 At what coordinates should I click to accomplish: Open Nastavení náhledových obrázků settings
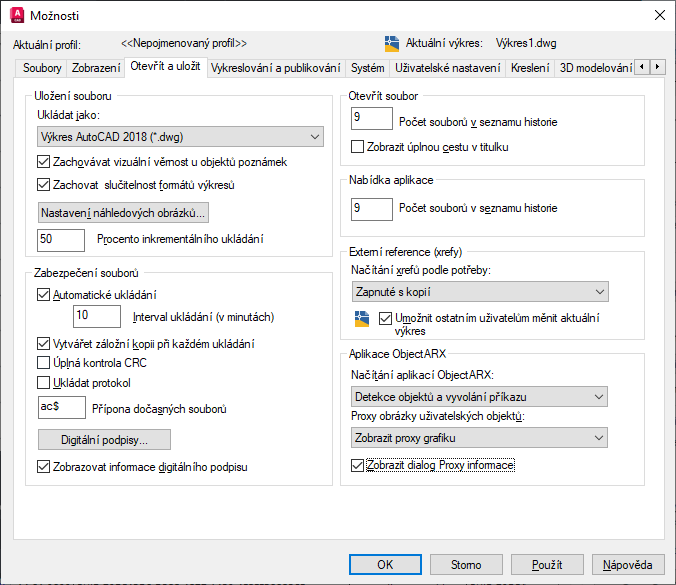pyautogui.click(x=123, y=213)
